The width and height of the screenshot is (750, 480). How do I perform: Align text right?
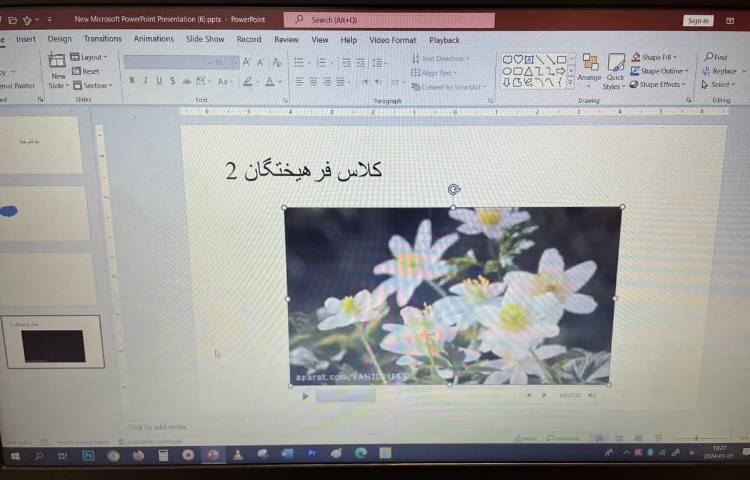point(327,82)
